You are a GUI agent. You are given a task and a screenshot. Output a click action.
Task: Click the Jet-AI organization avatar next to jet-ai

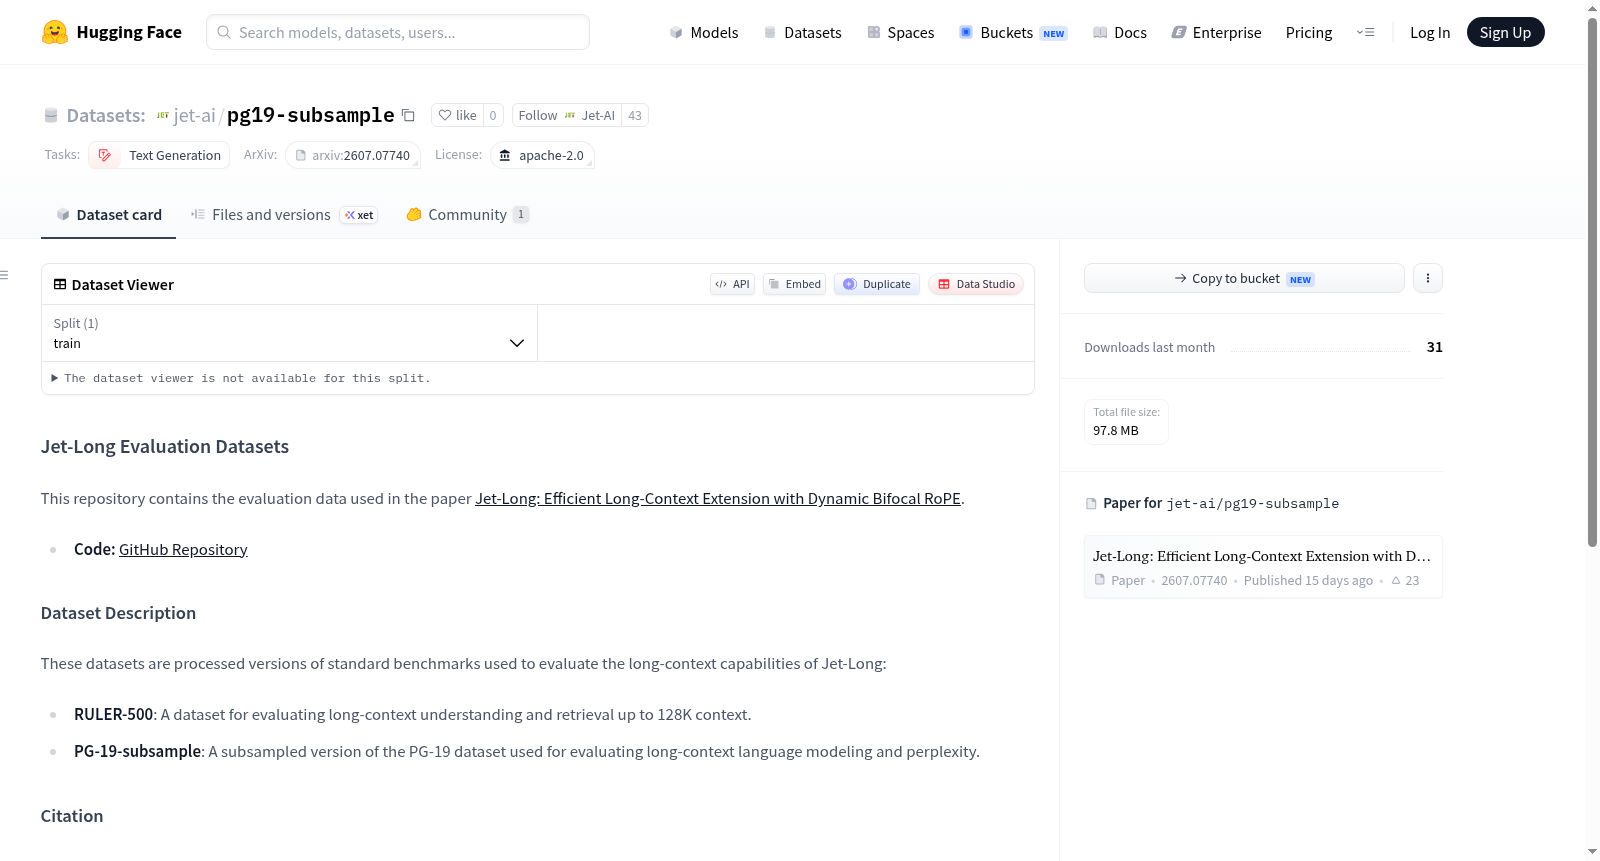162,115
